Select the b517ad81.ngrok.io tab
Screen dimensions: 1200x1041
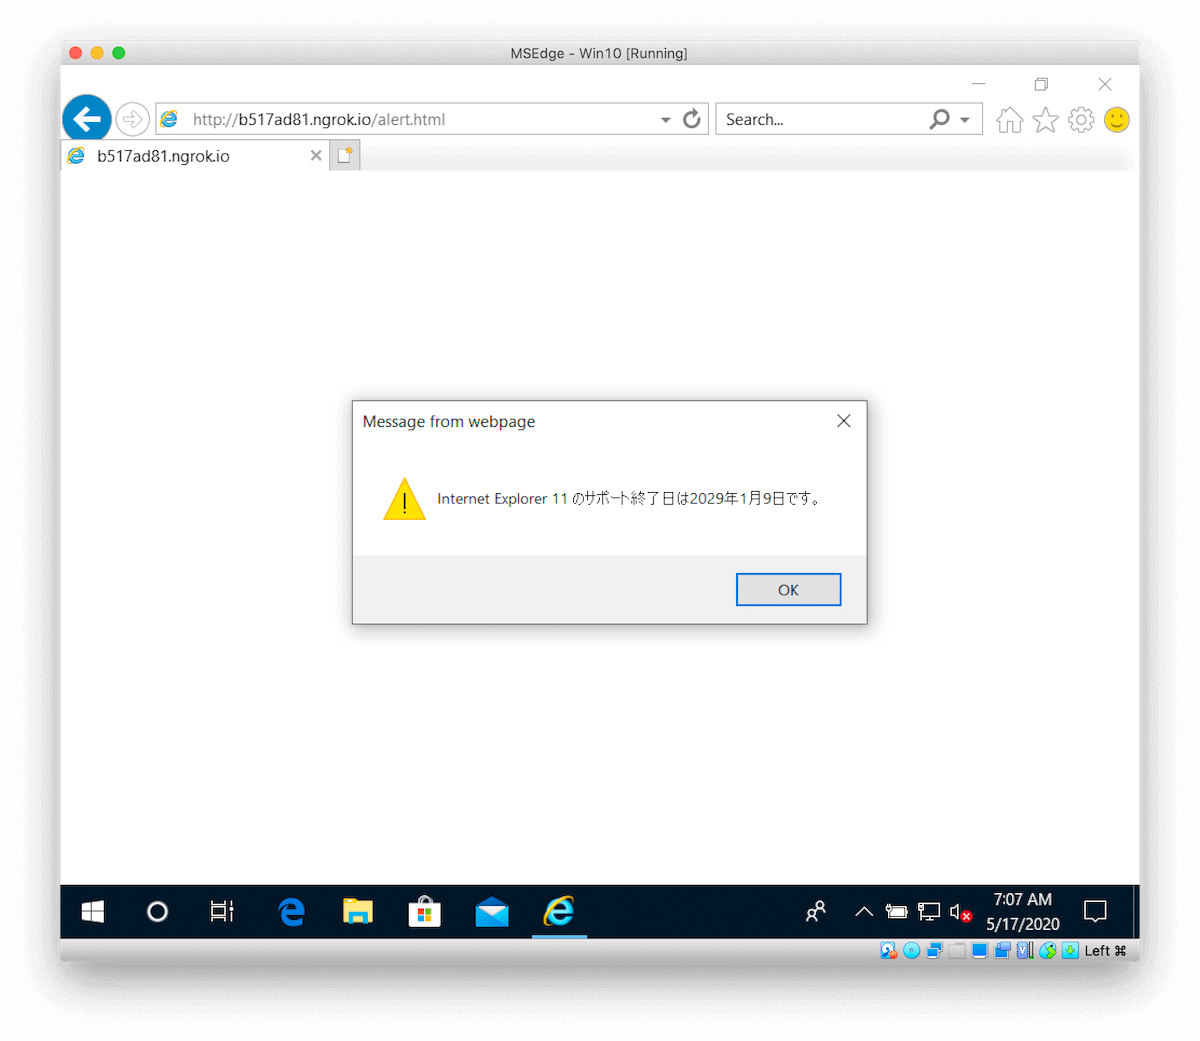195,155
